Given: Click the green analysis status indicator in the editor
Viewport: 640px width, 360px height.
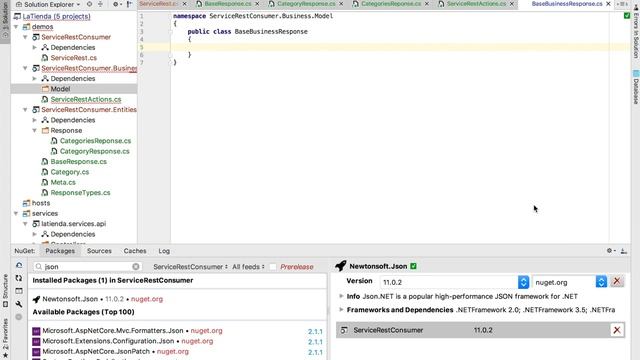Looking at the screenshot, I should pos(627,16).
